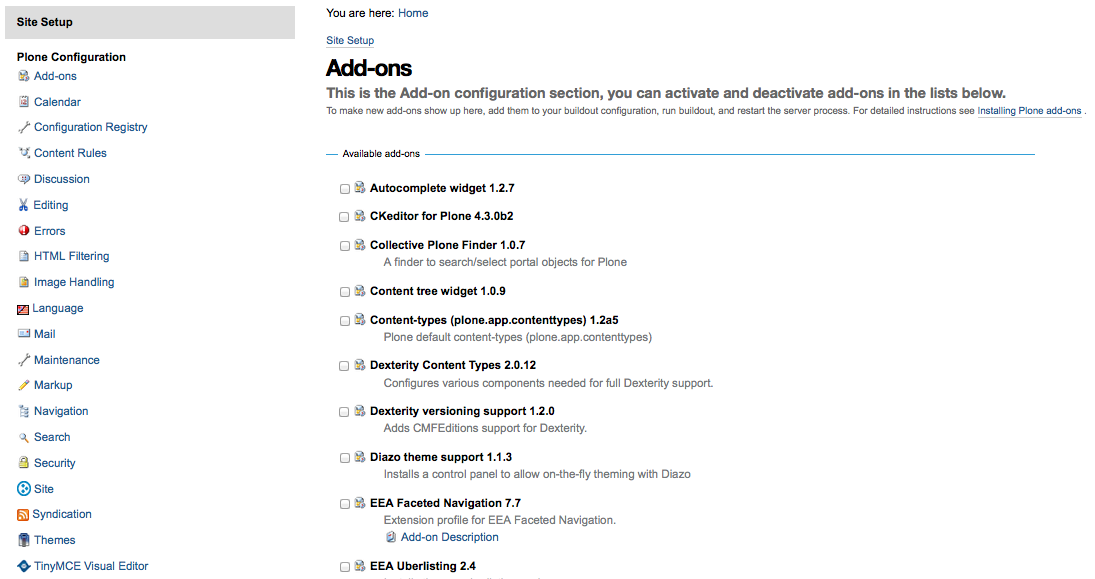Select the Errors icon in Plone Configuration
This screenshot has height=579, width=1095.
click(x=24, y=230)
